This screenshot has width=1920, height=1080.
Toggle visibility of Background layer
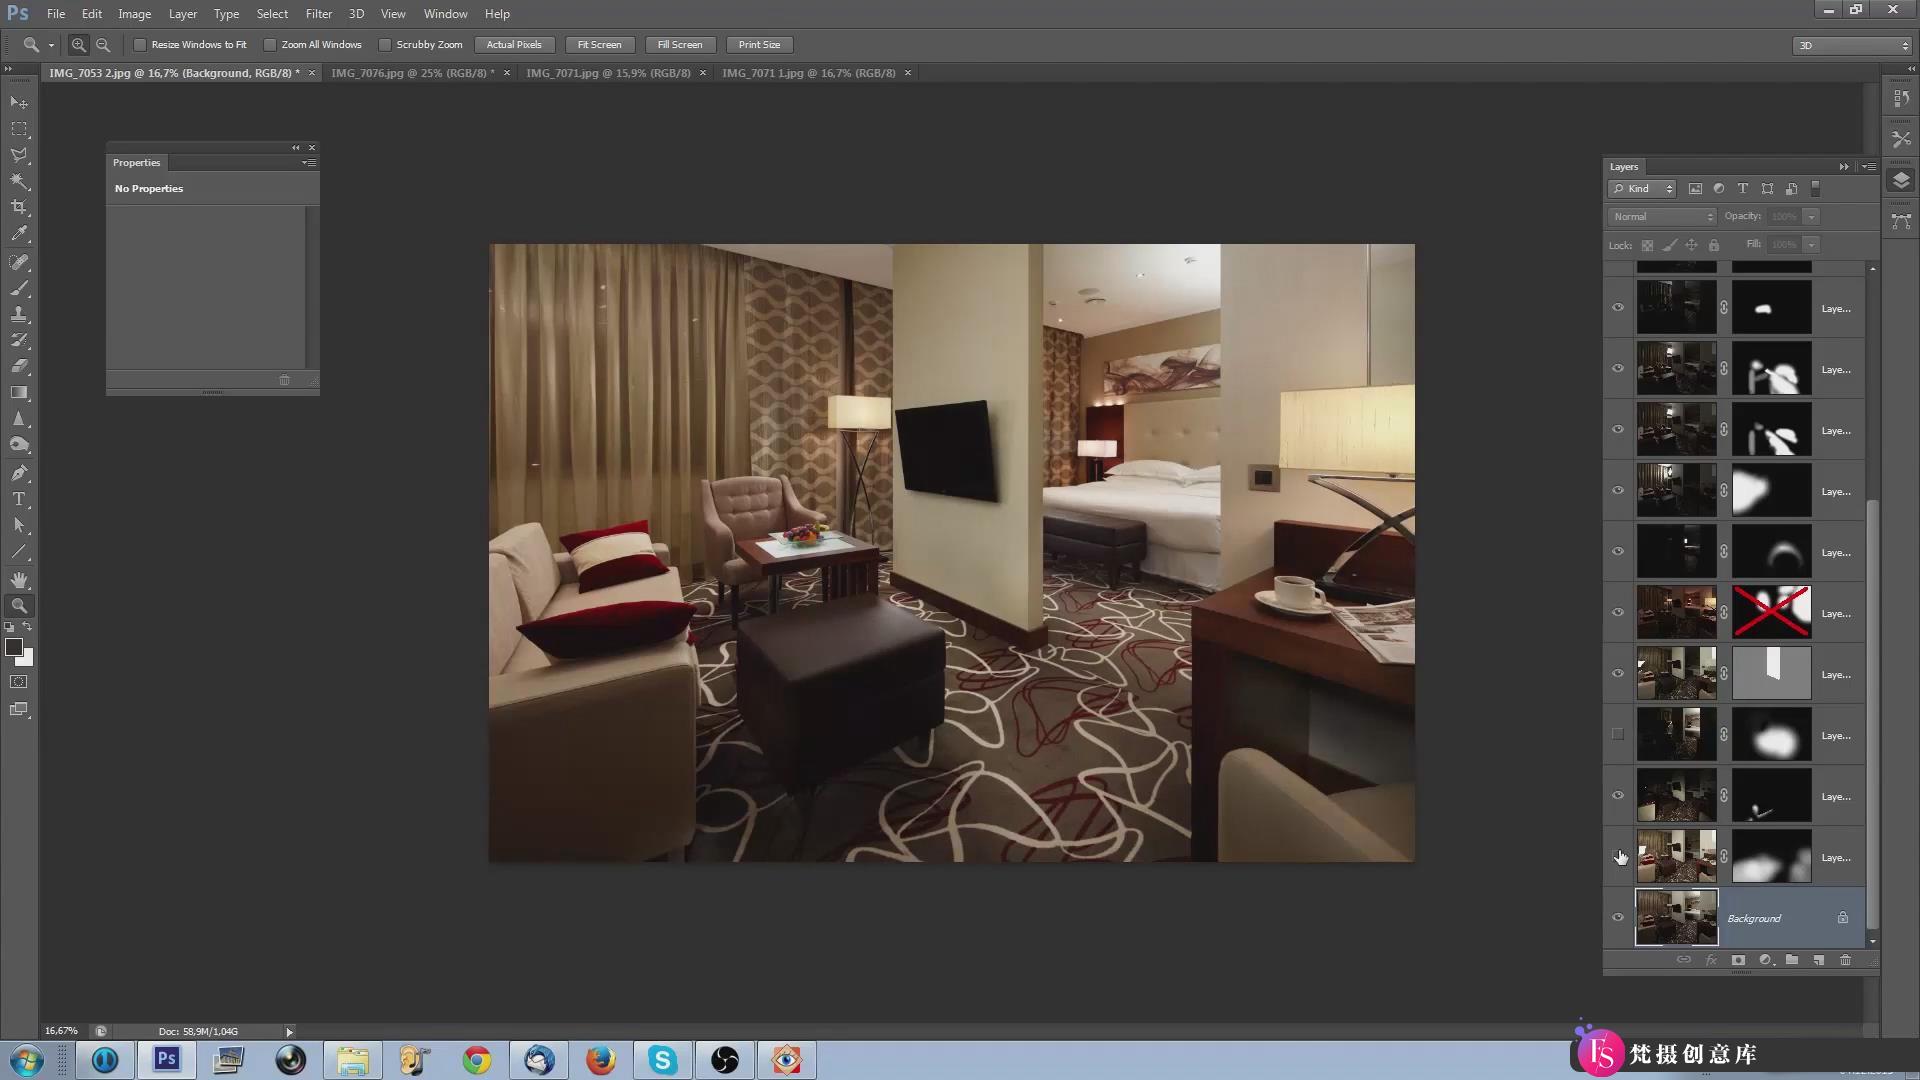[1618, 918]
